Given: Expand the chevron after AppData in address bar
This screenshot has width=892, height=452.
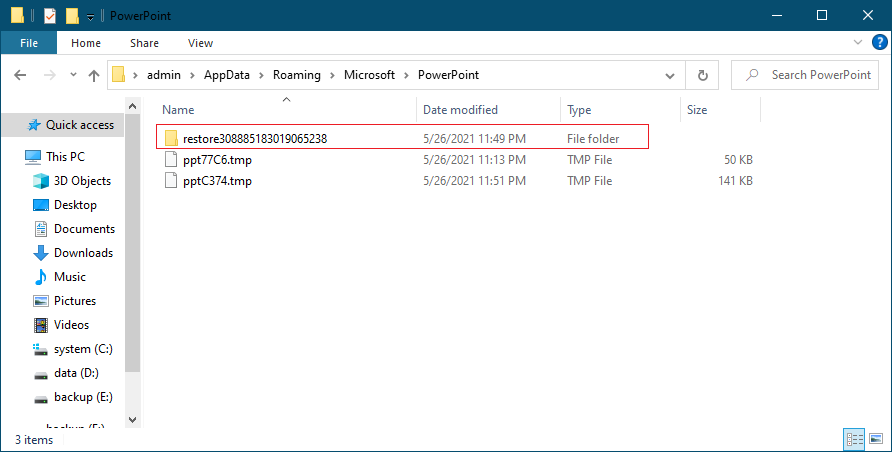Looking at the screenshot, I should pos(261,75).
